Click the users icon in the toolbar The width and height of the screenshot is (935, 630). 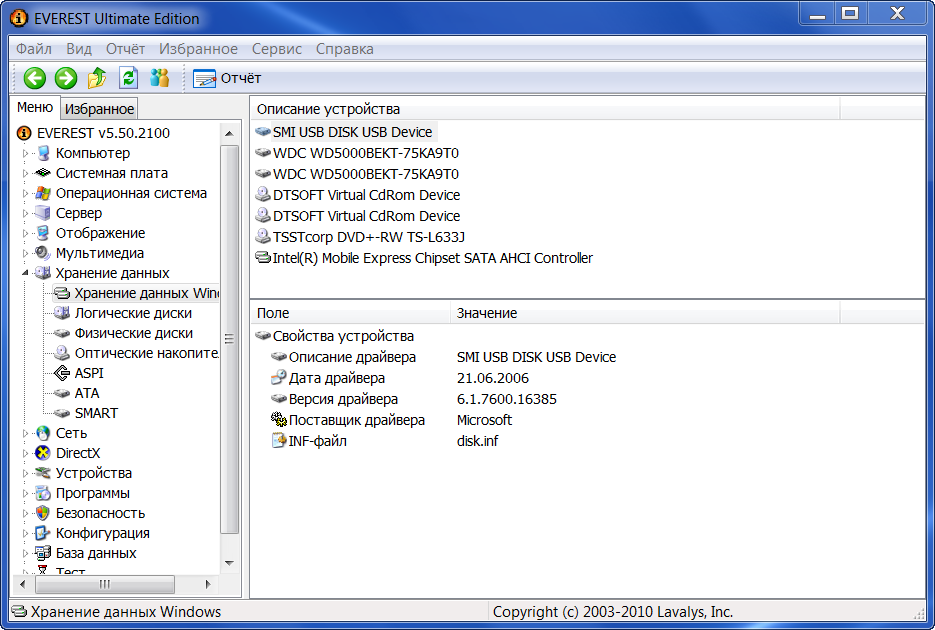pyautogui.click(x=160, y=78)
